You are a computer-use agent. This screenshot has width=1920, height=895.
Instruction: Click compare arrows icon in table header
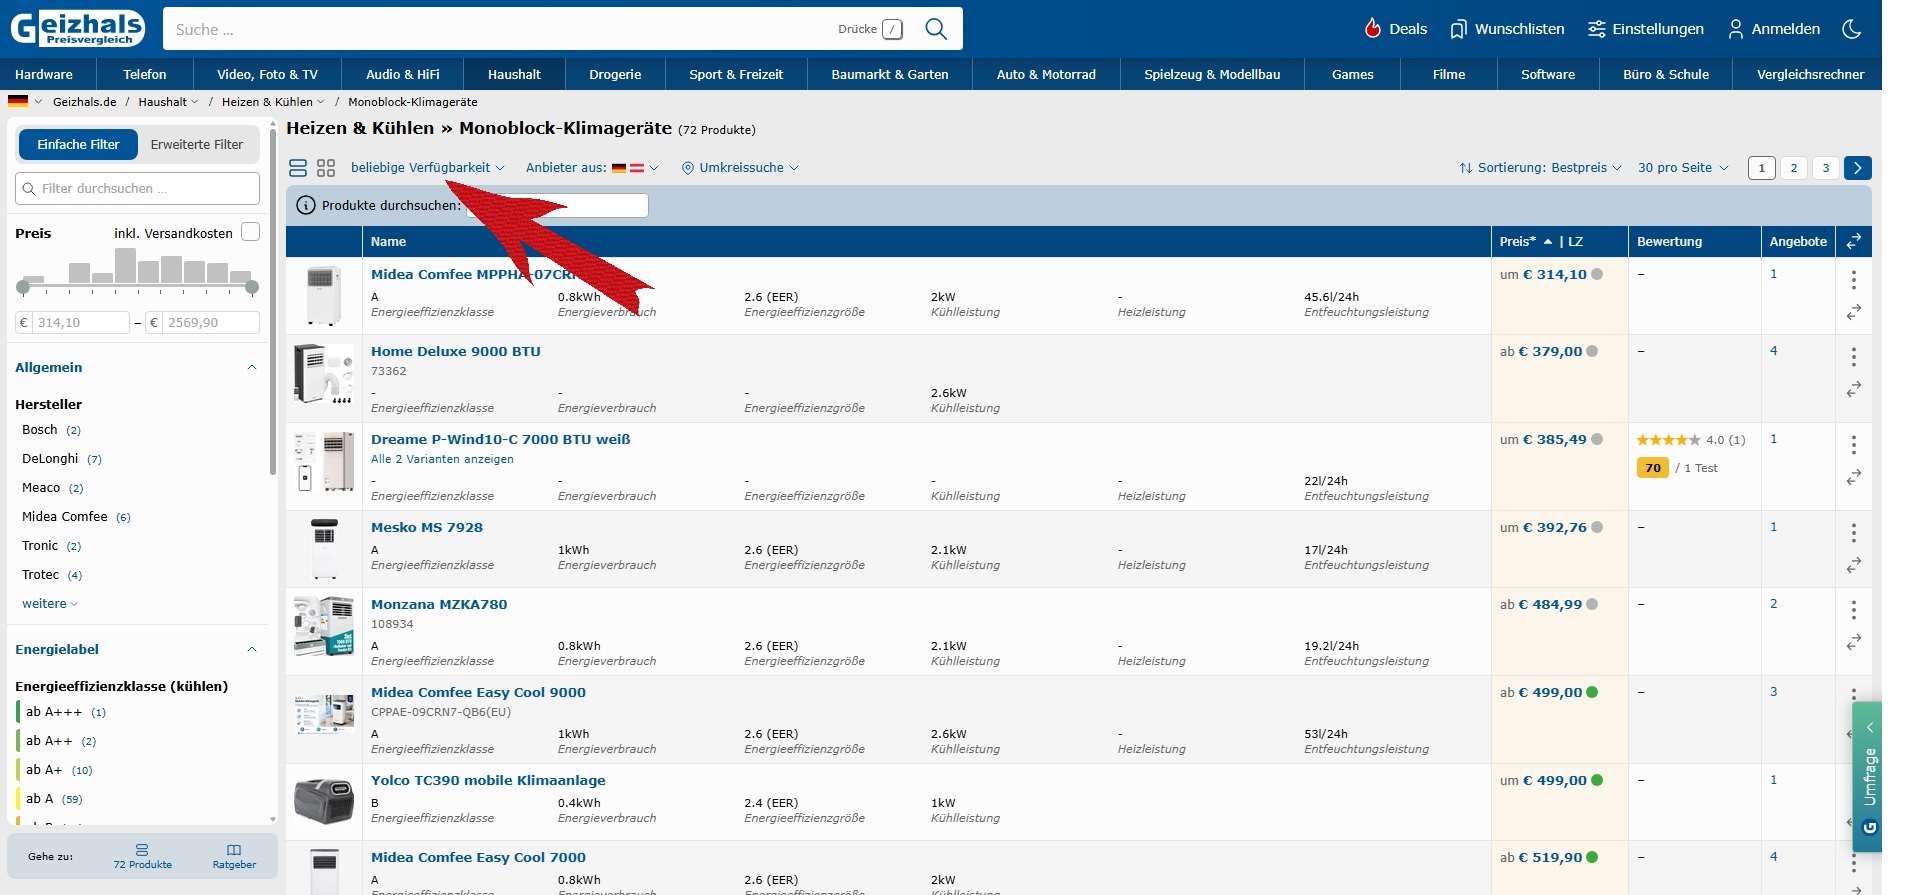pyautogui.click(x=1854, y=242)
